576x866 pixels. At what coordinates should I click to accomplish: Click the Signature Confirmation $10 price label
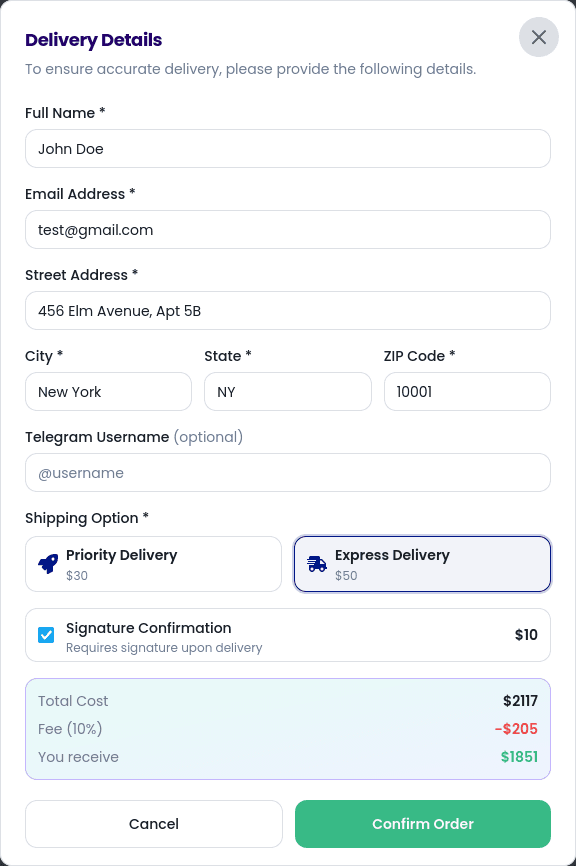coord(525,634)
